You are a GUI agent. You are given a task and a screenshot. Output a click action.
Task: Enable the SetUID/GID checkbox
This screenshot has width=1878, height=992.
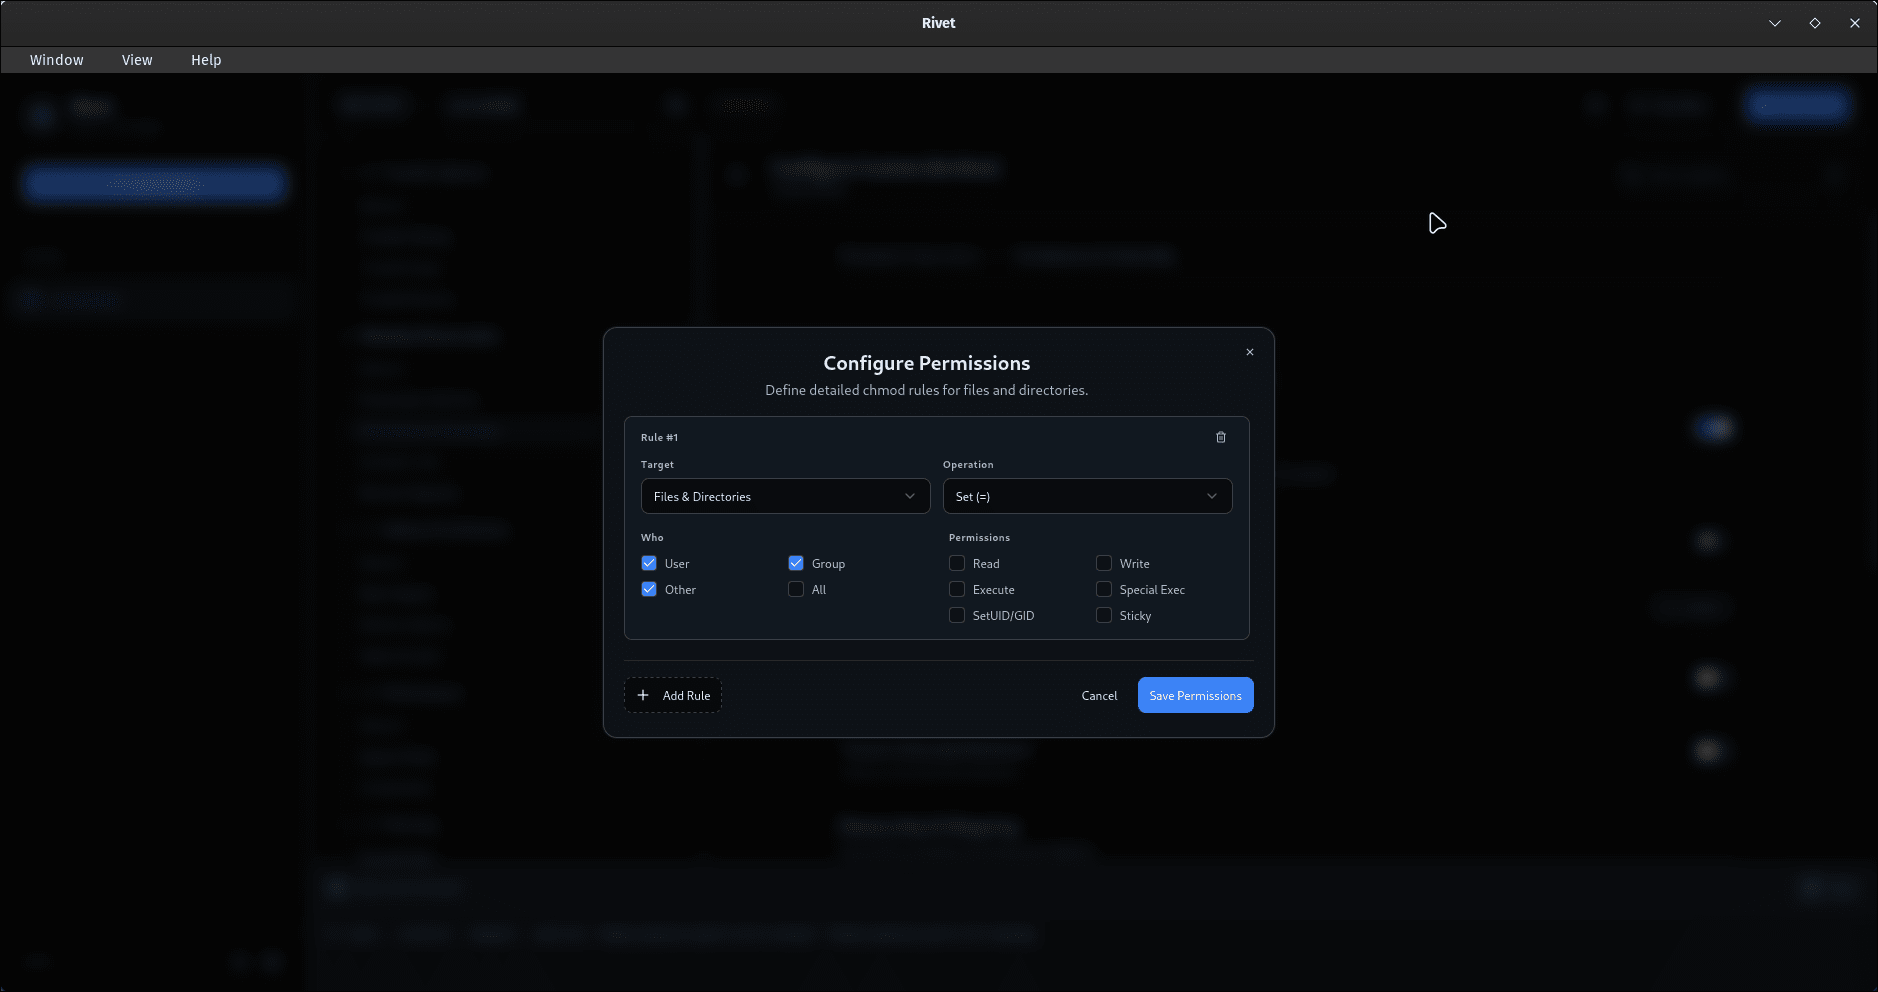click(x=957, y=615)
